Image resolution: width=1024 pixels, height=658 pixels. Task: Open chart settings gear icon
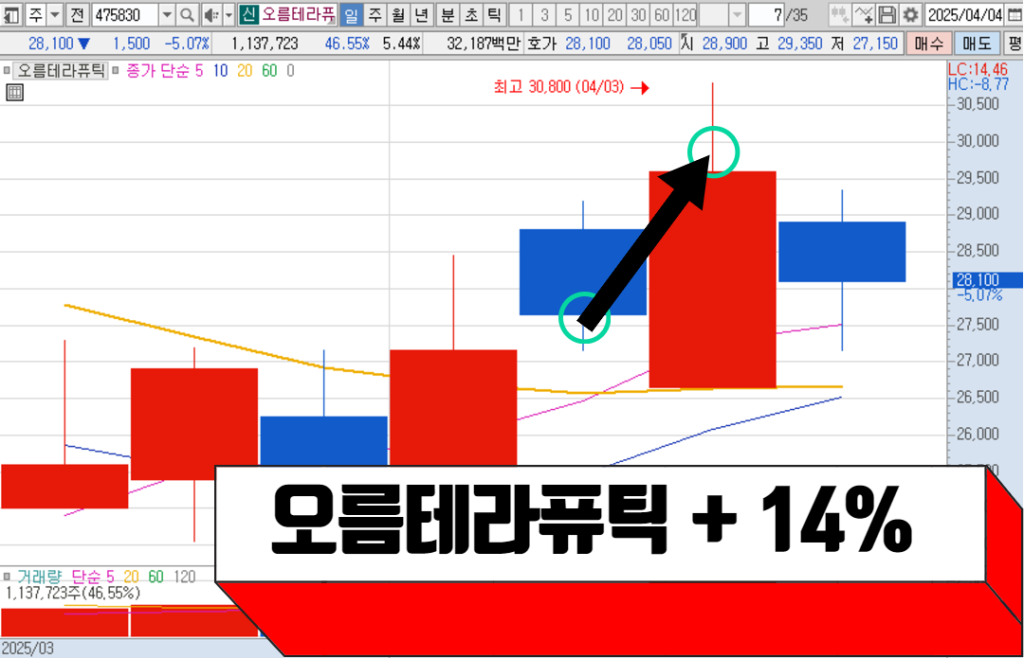click(x=909, y=14)
